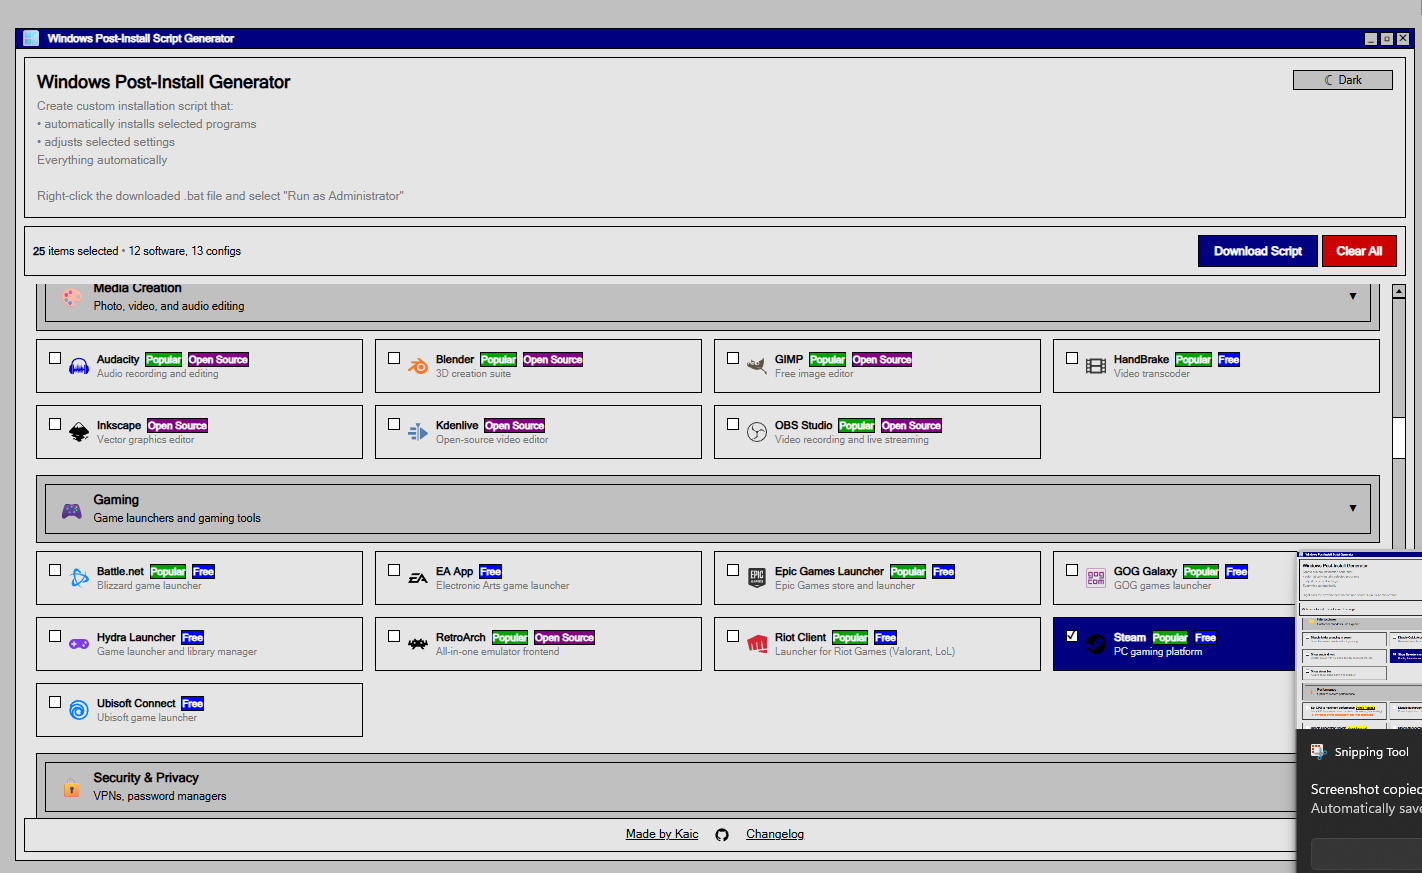Click the Ubisoft Connect swirl icon
This screenshot has height=873, width=1422.
click(x=79, y=710)
